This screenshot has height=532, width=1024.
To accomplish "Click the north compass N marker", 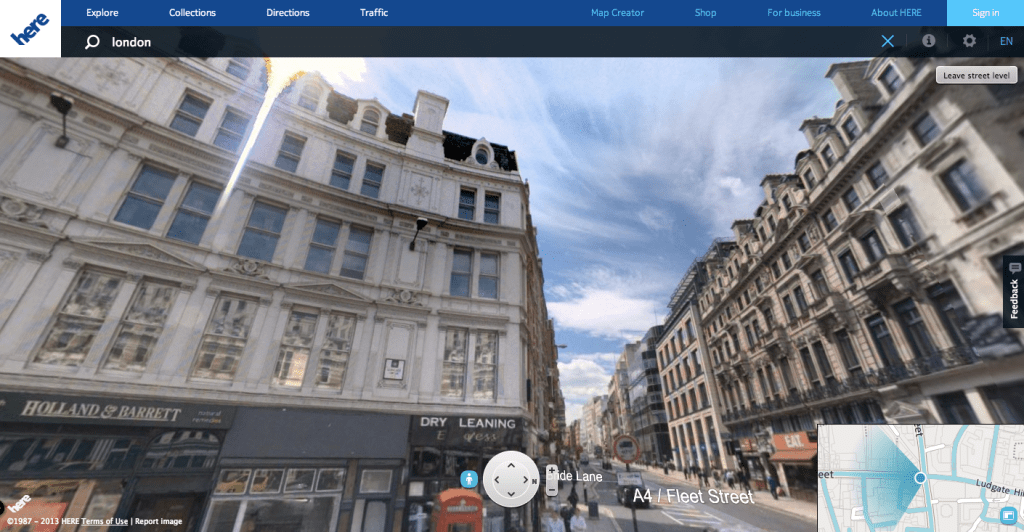I will 535,482.
